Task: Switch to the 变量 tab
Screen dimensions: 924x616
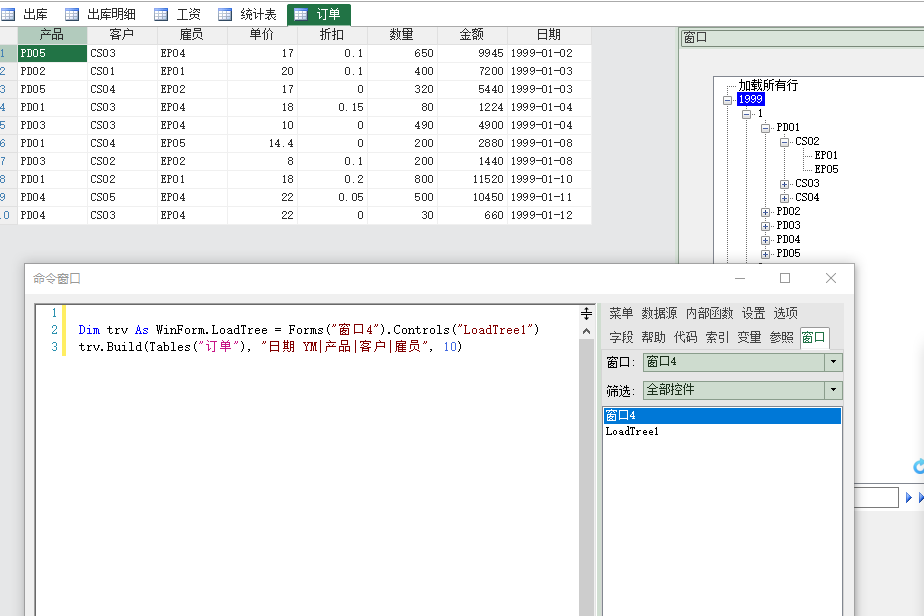Action: [x=749, y=337]
